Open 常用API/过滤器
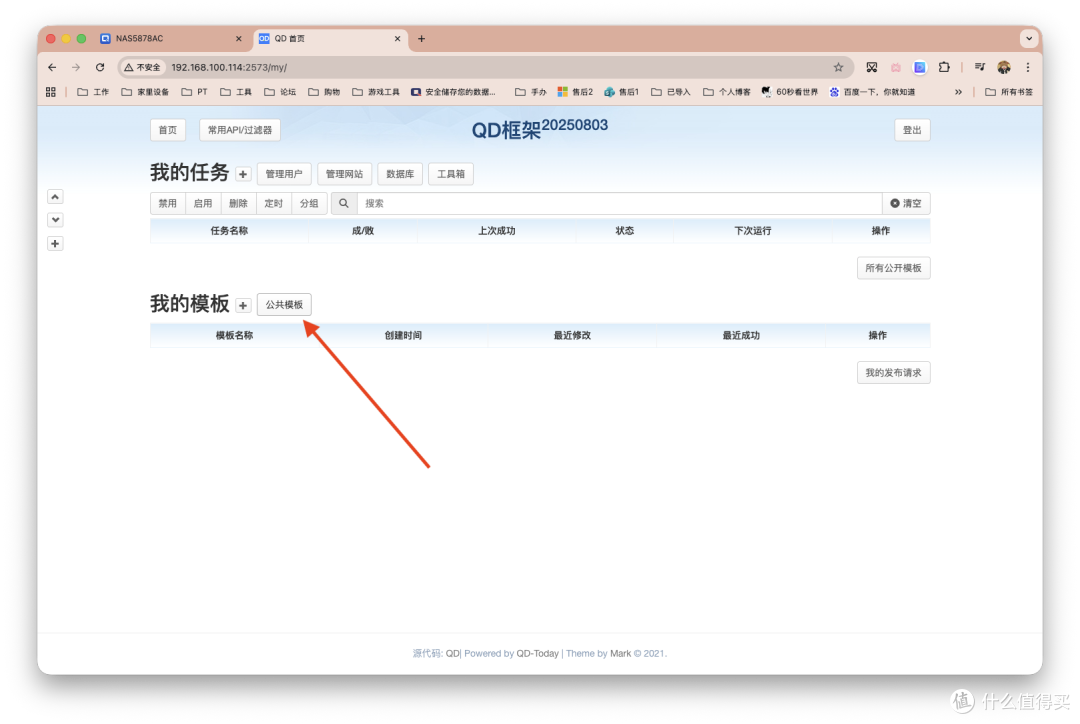 [x=240, y=130]
